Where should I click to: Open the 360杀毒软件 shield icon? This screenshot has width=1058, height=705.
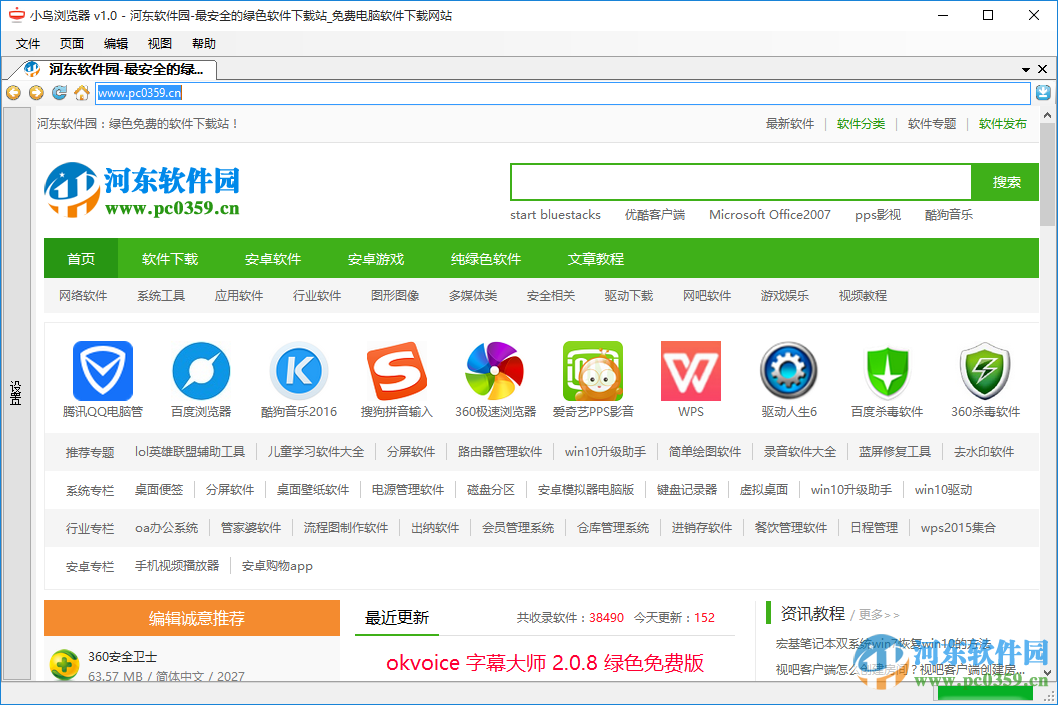coord(985,371)
